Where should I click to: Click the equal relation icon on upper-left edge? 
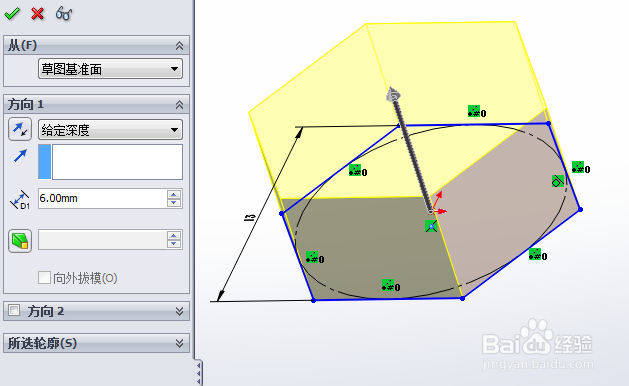(x=358, y=171)
